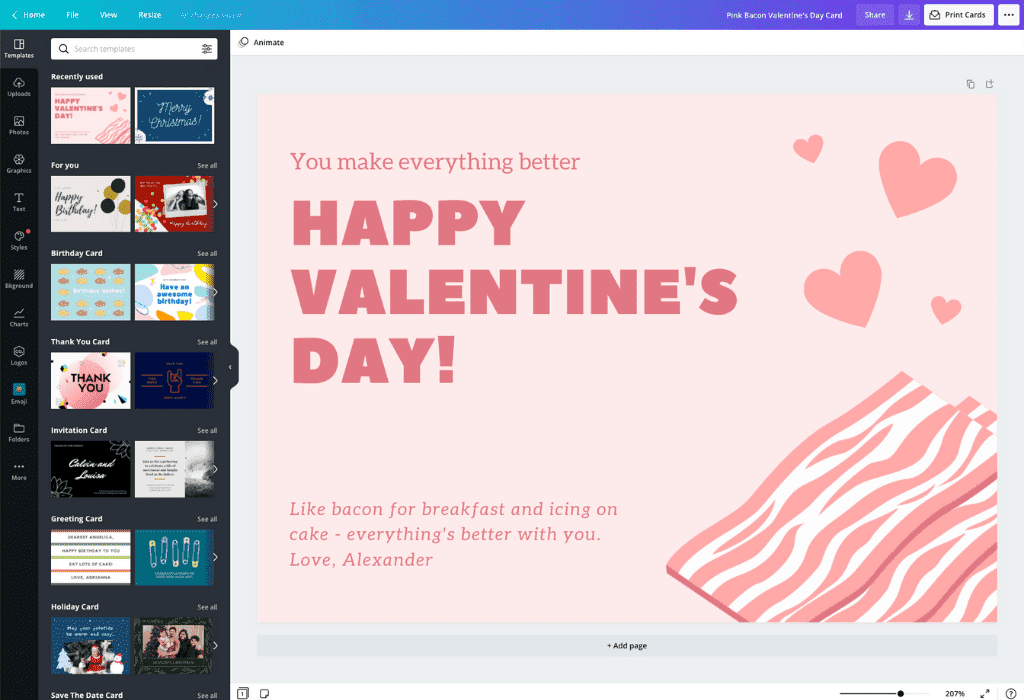Adjust the zoom slider
This screenshot has height=700, width=1024.
(x=900, y=691)
